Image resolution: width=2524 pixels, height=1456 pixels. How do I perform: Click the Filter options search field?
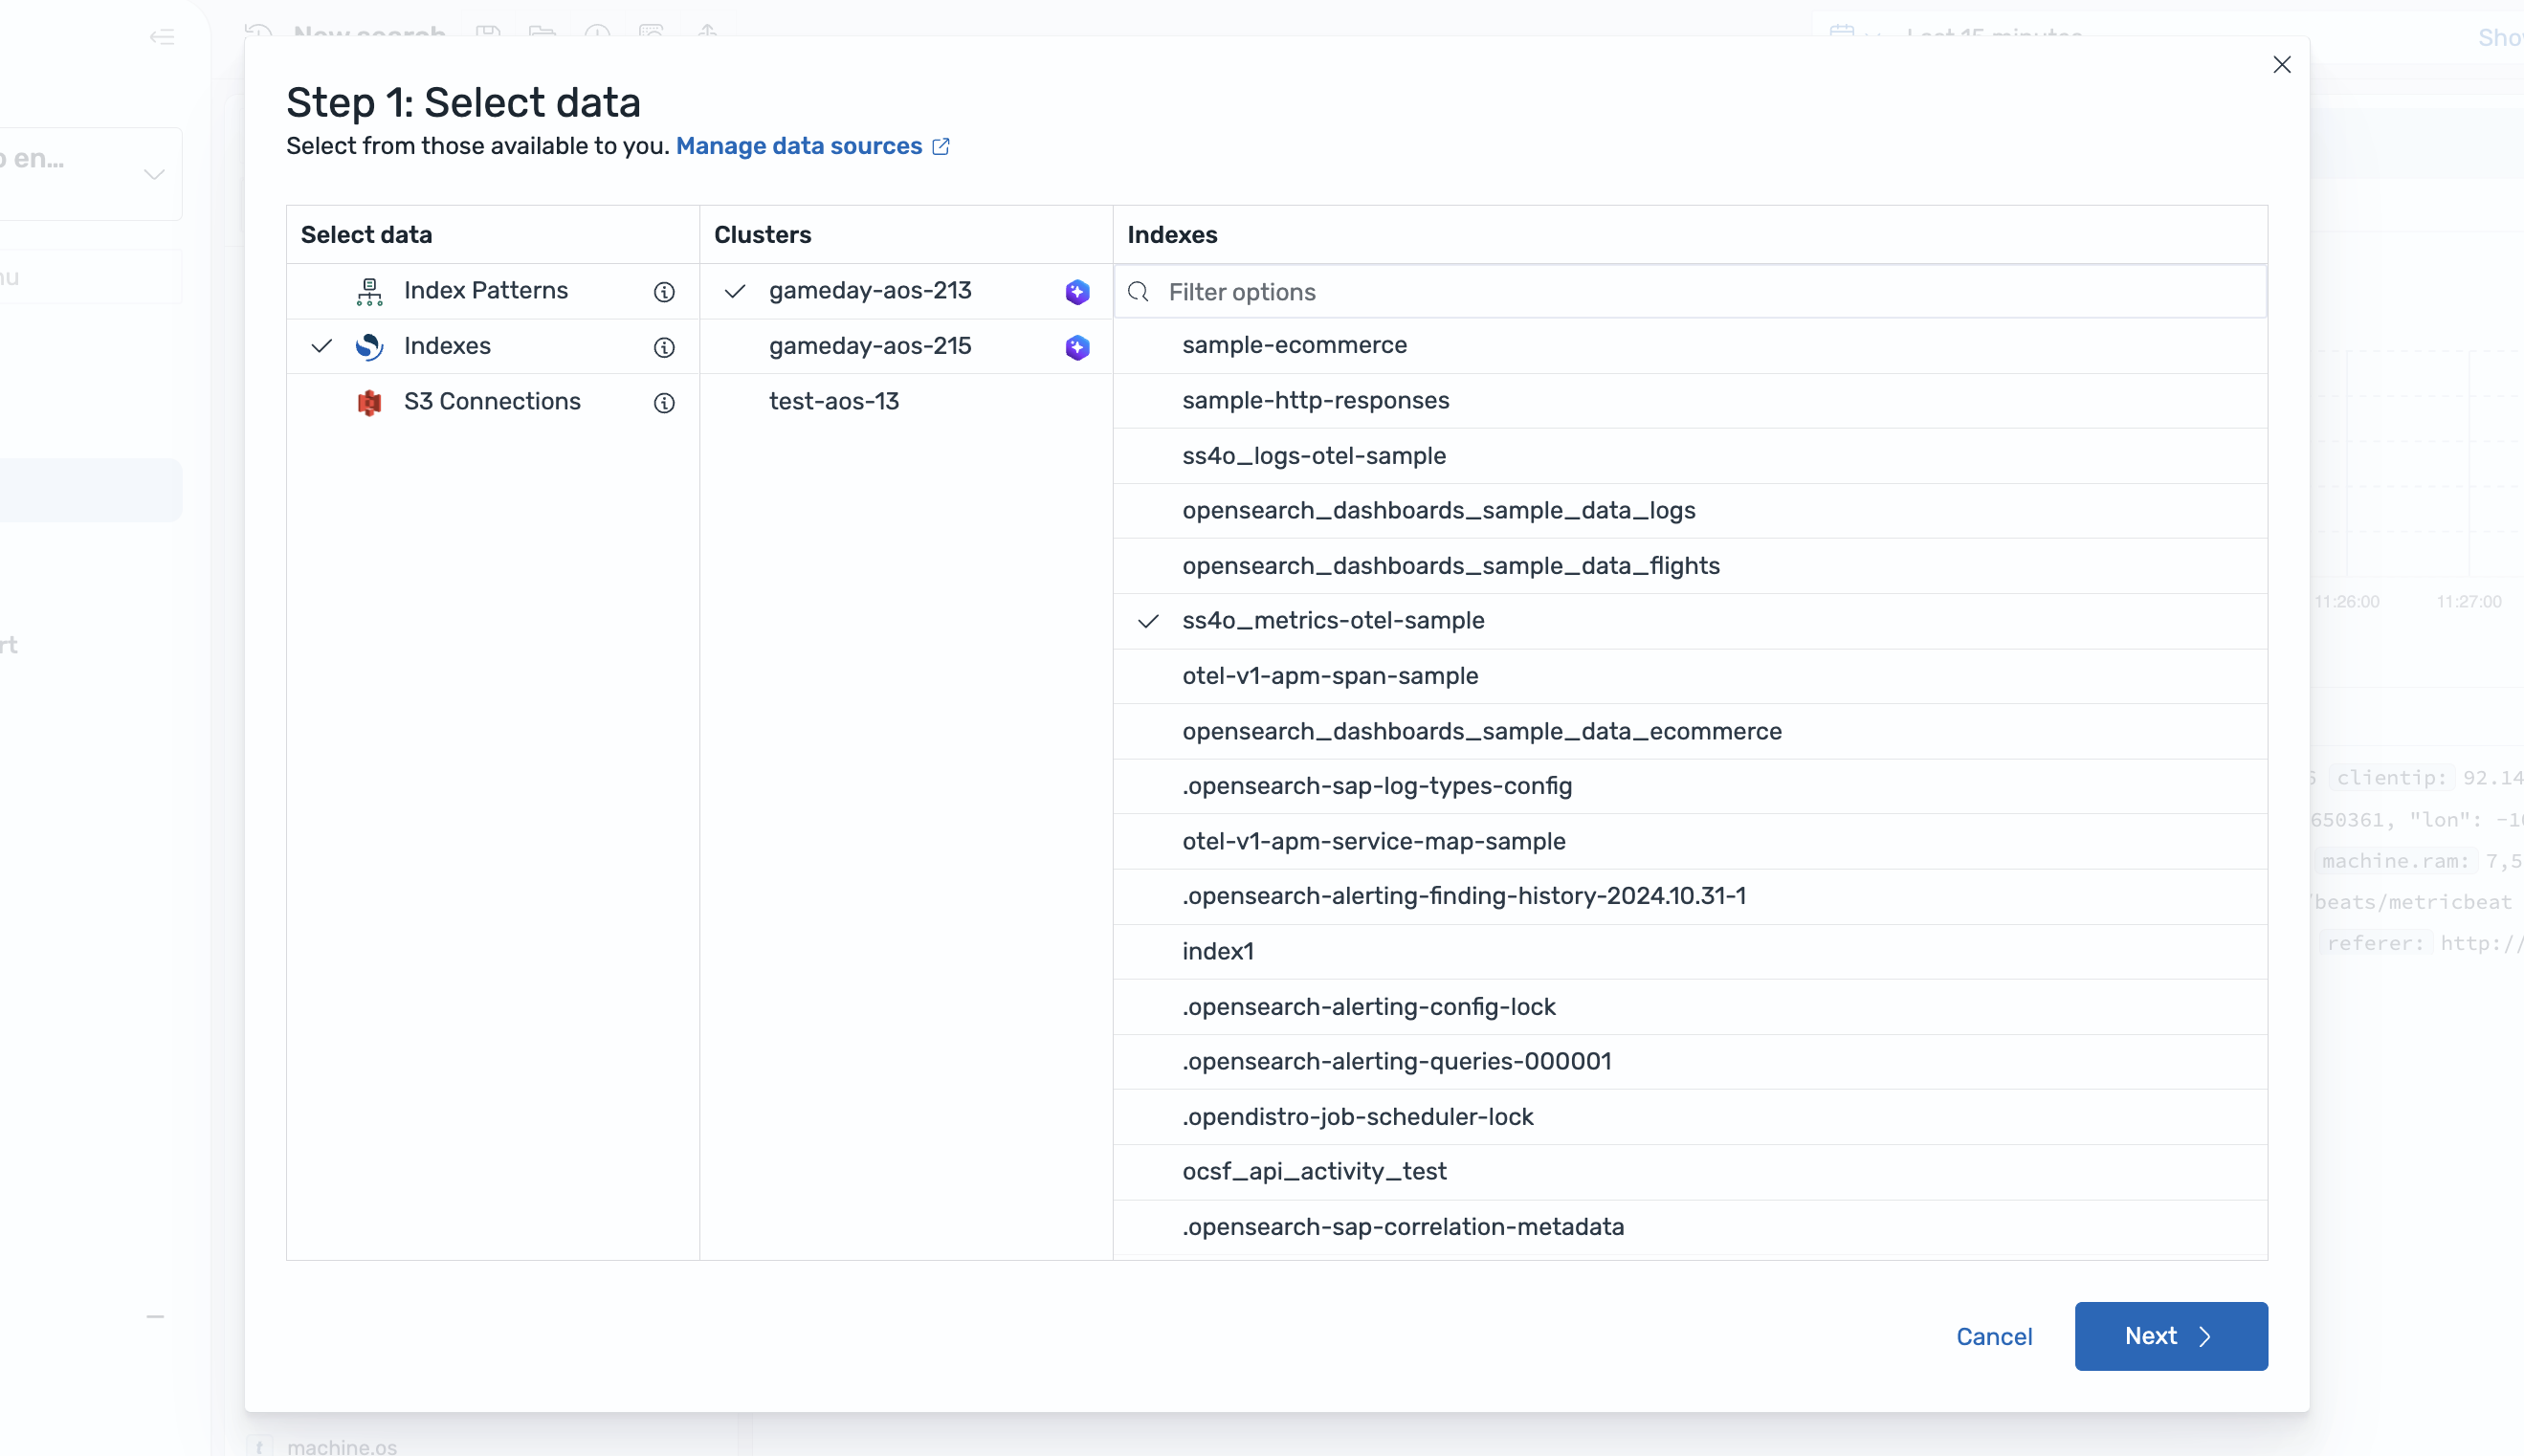pos(1700,292)
